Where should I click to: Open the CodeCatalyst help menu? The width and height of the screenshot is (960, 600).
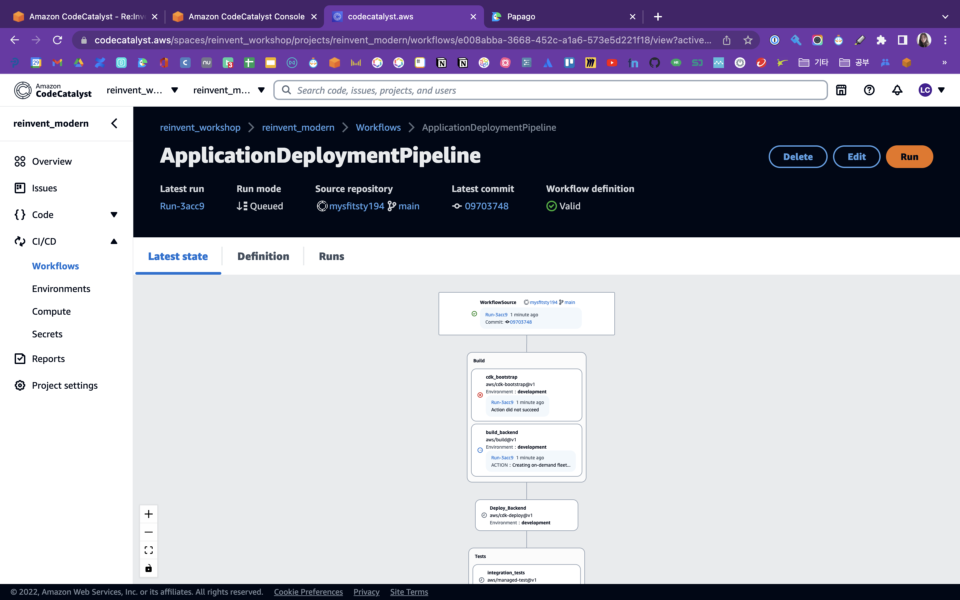click(x=868, y=89)
